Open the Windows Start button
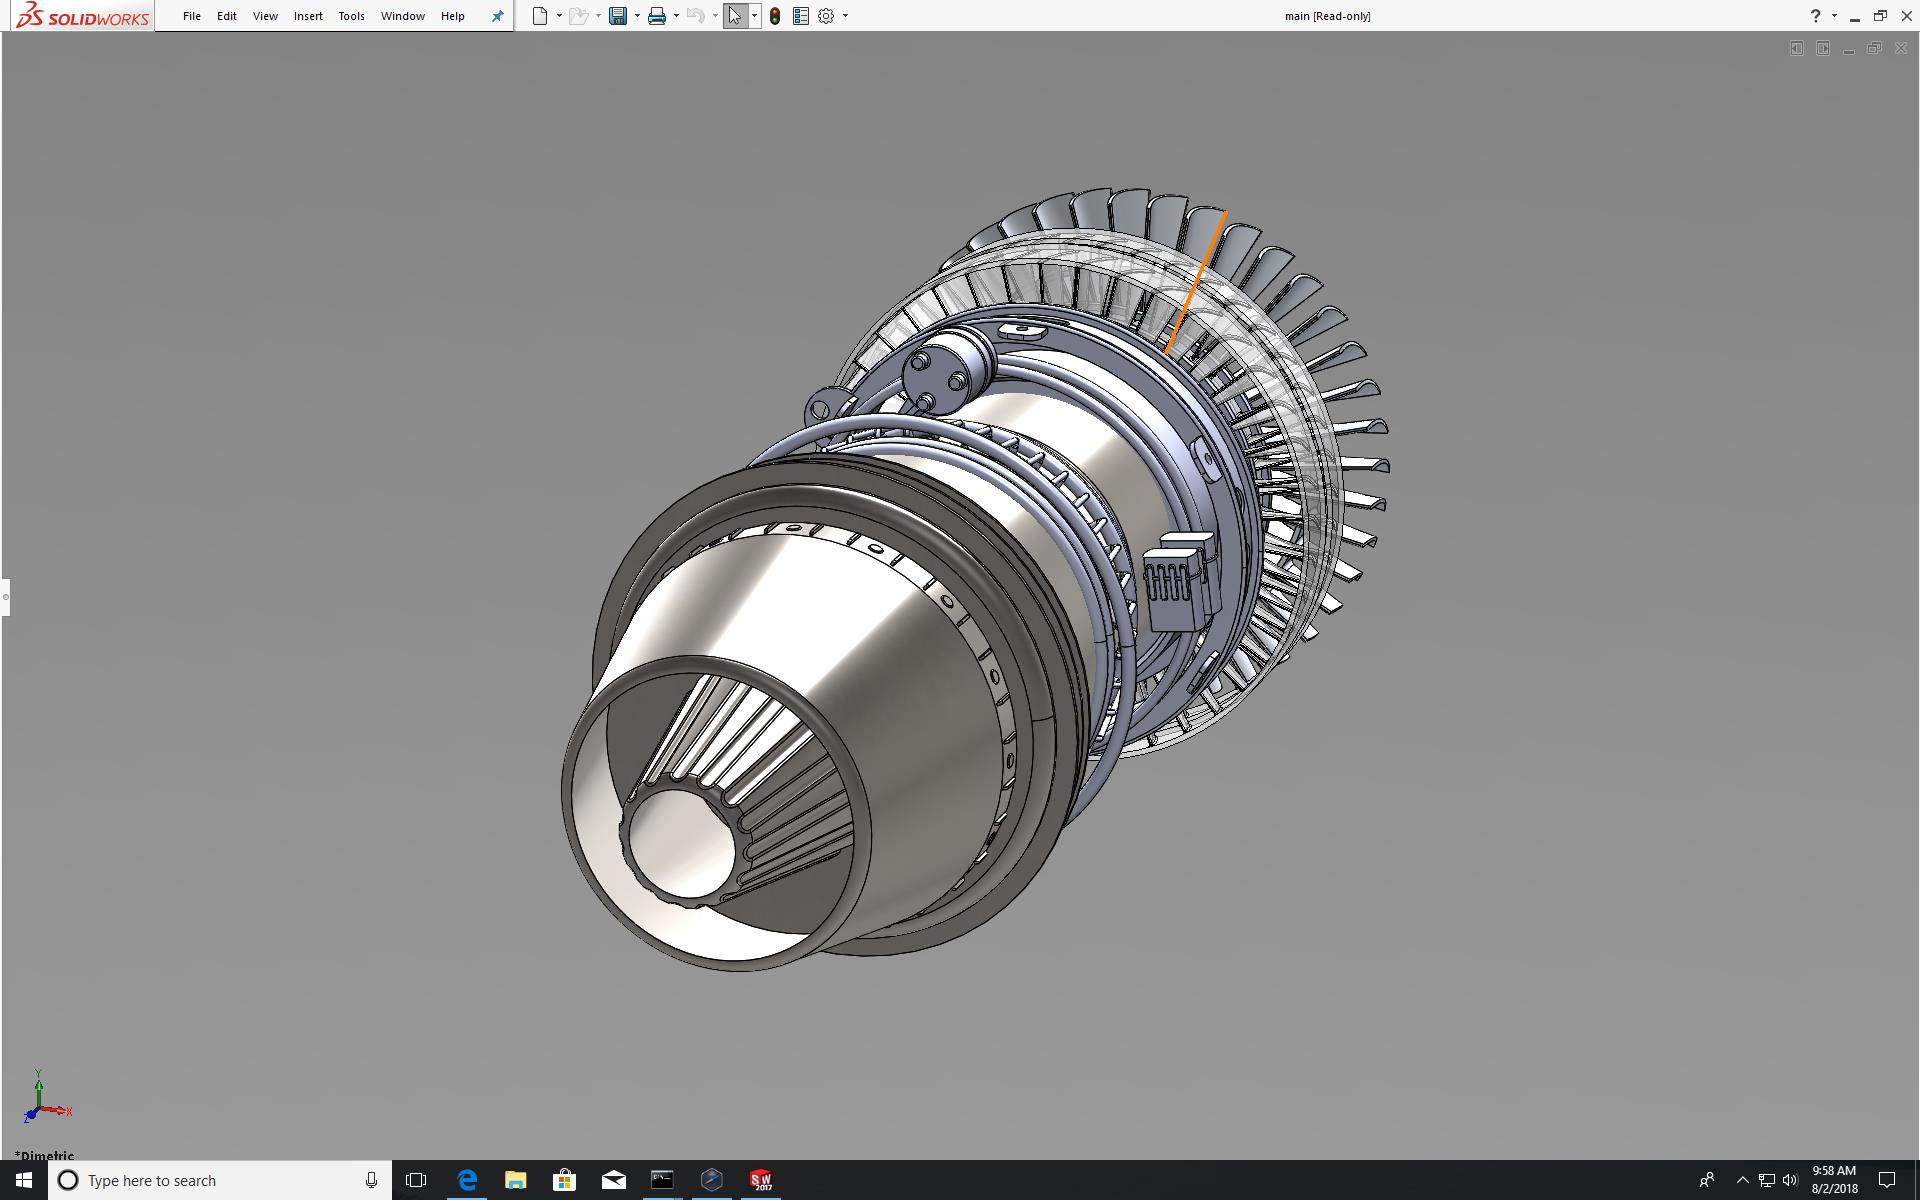 click(24, 1180)
